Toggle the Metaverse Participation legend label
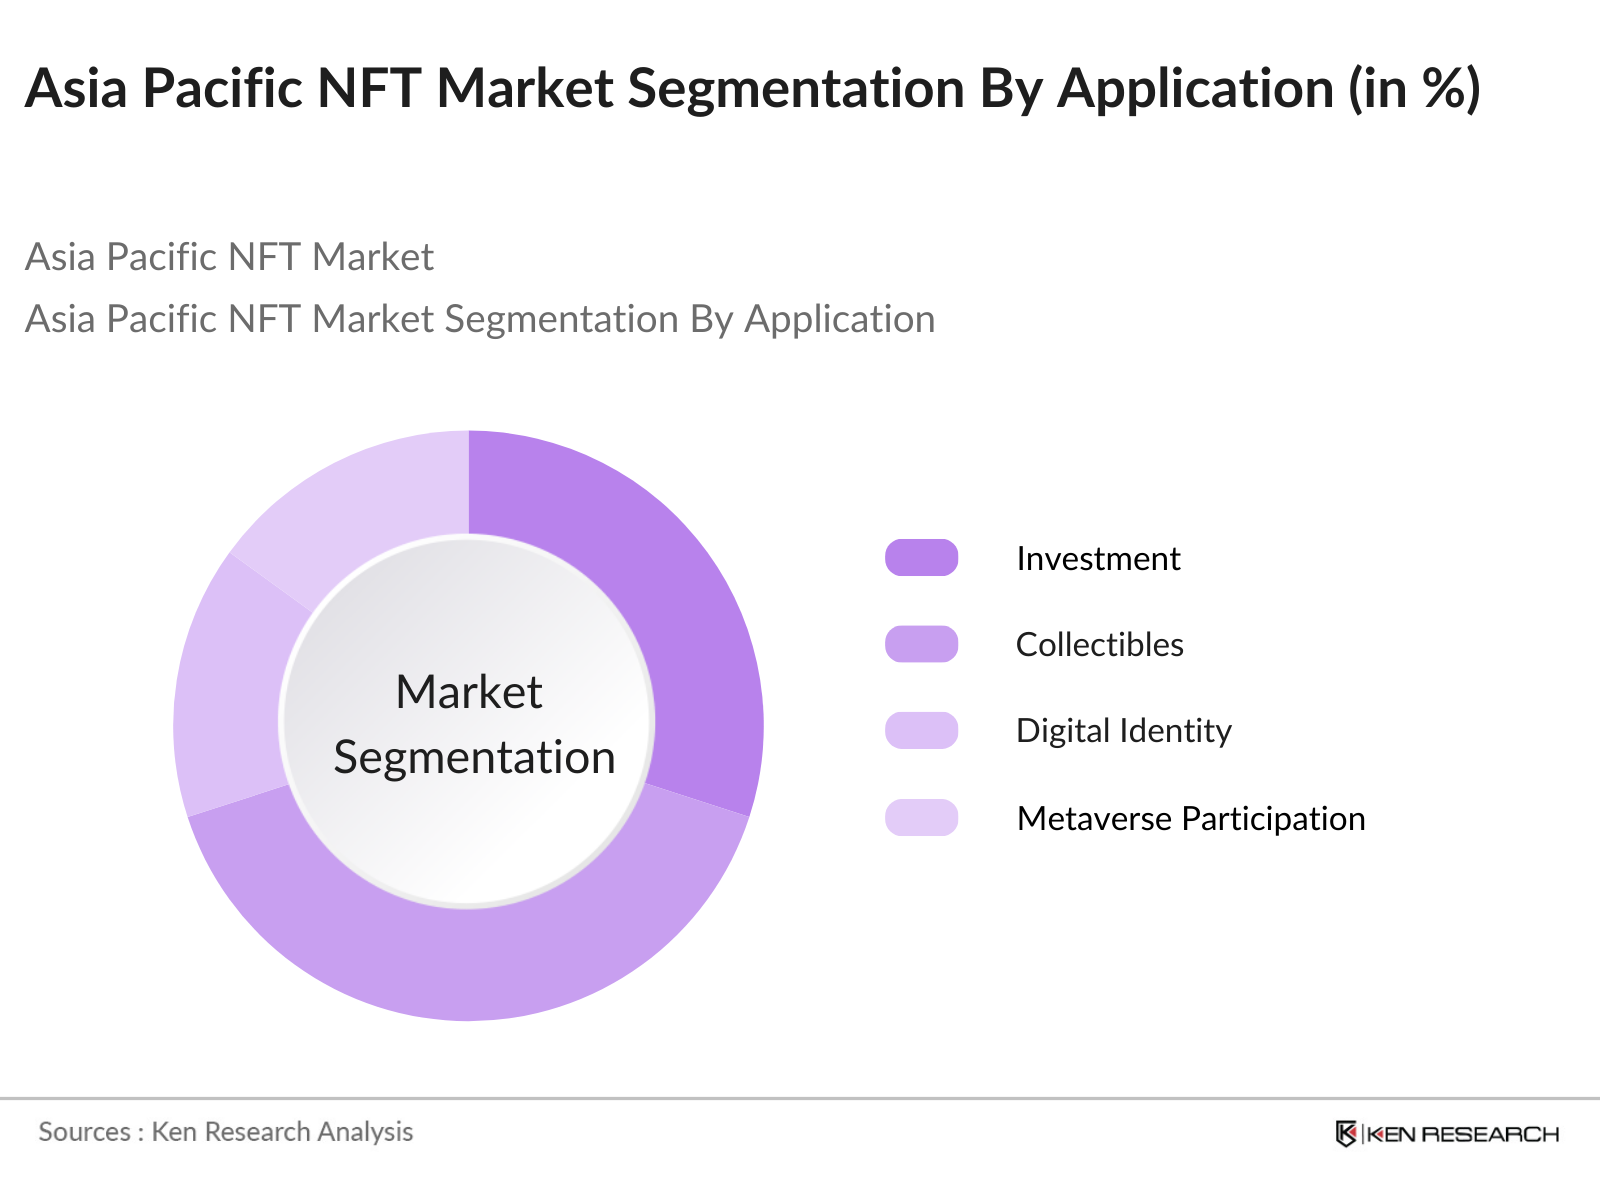This screenshot has width=1600, height=1200. click(x=1190, y=818)
